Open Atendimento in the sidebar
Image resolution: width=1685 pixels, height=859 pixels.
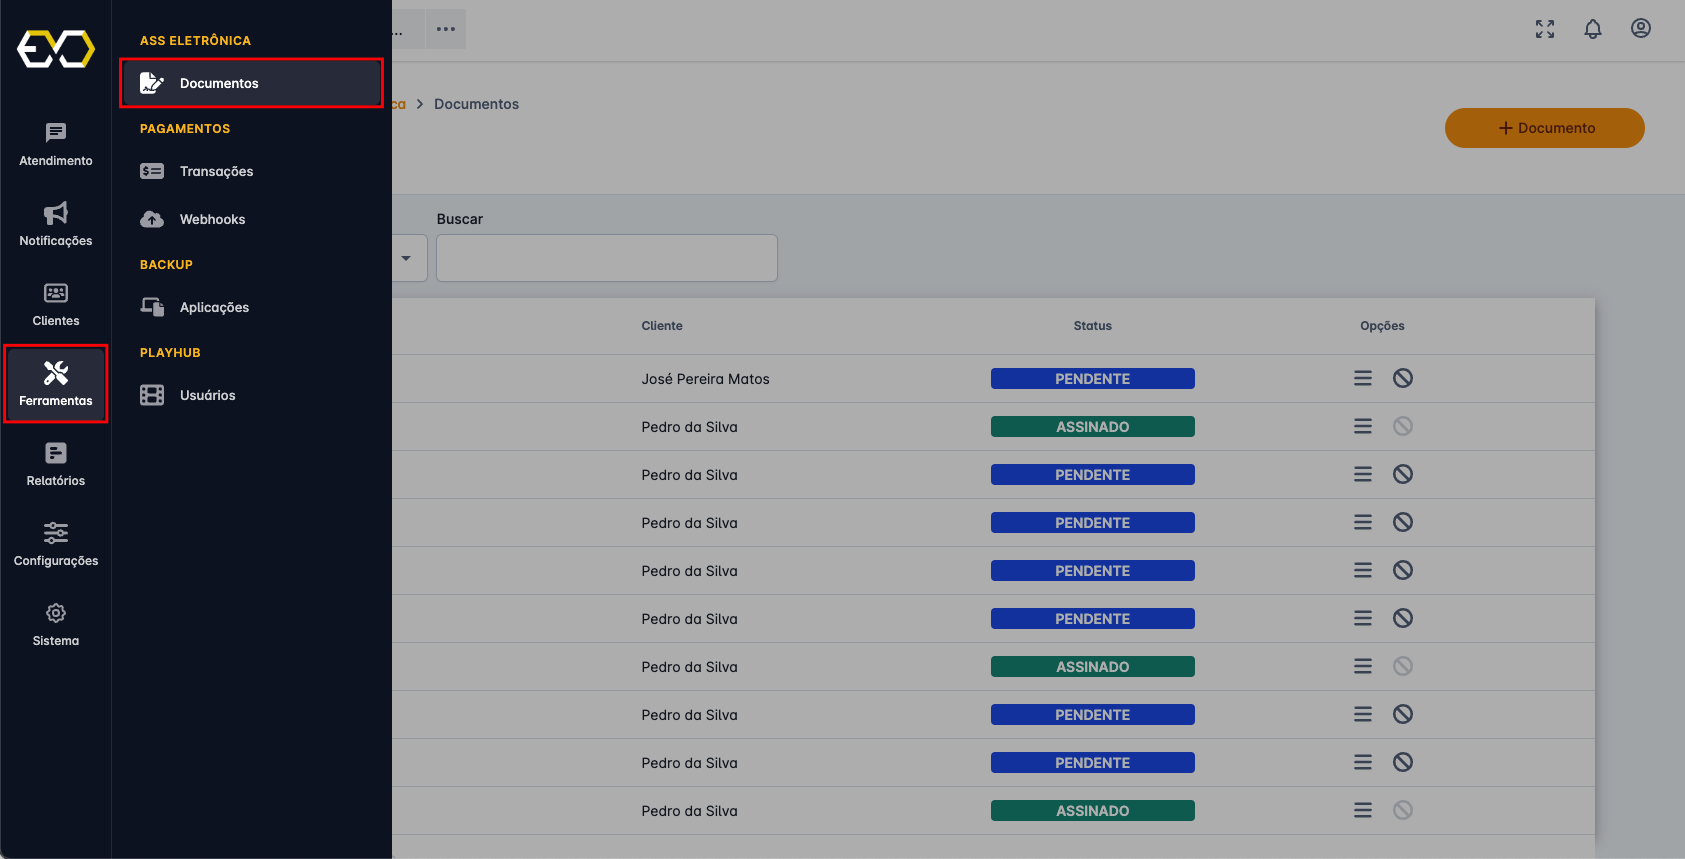56,144
